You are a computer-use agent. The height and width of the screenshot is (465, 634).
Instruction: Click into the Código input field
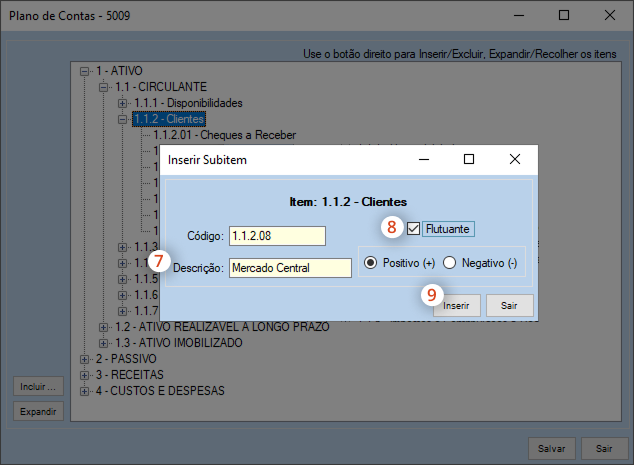point(277,235)
